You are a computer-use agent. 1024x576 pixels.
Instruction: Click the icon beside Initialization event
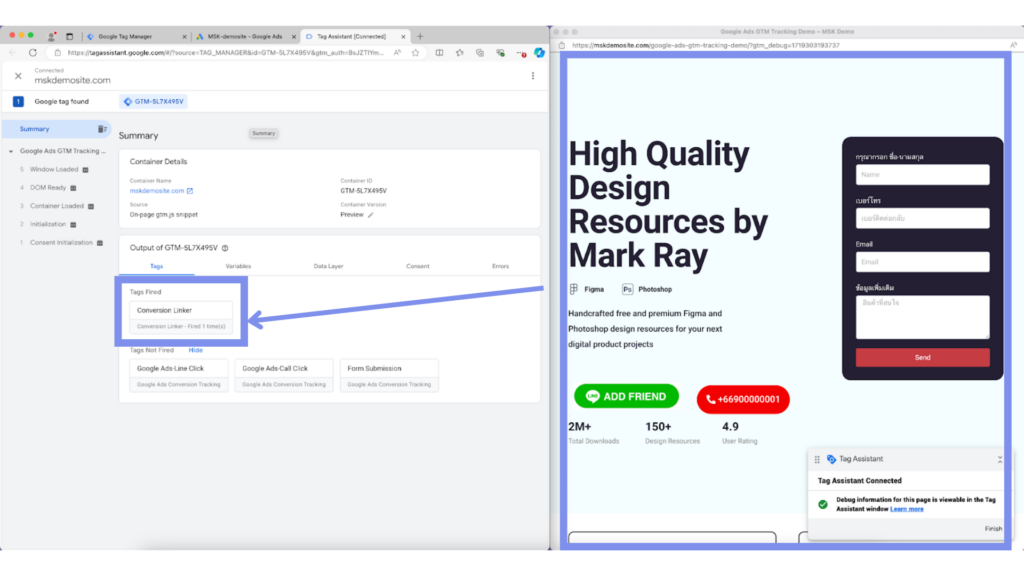pos(73,225)
